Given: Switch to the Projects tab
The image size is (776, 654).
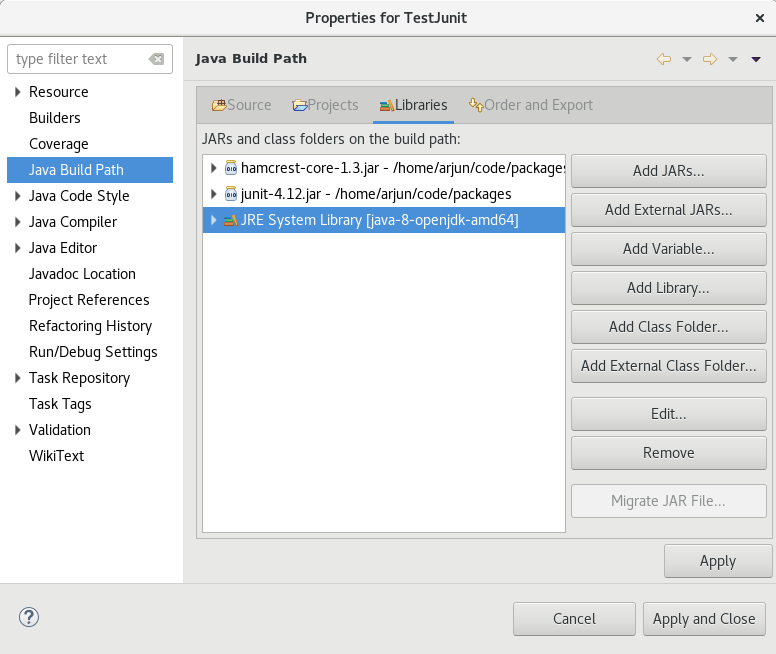Looking at the screenshot, I should click(325, 105).
